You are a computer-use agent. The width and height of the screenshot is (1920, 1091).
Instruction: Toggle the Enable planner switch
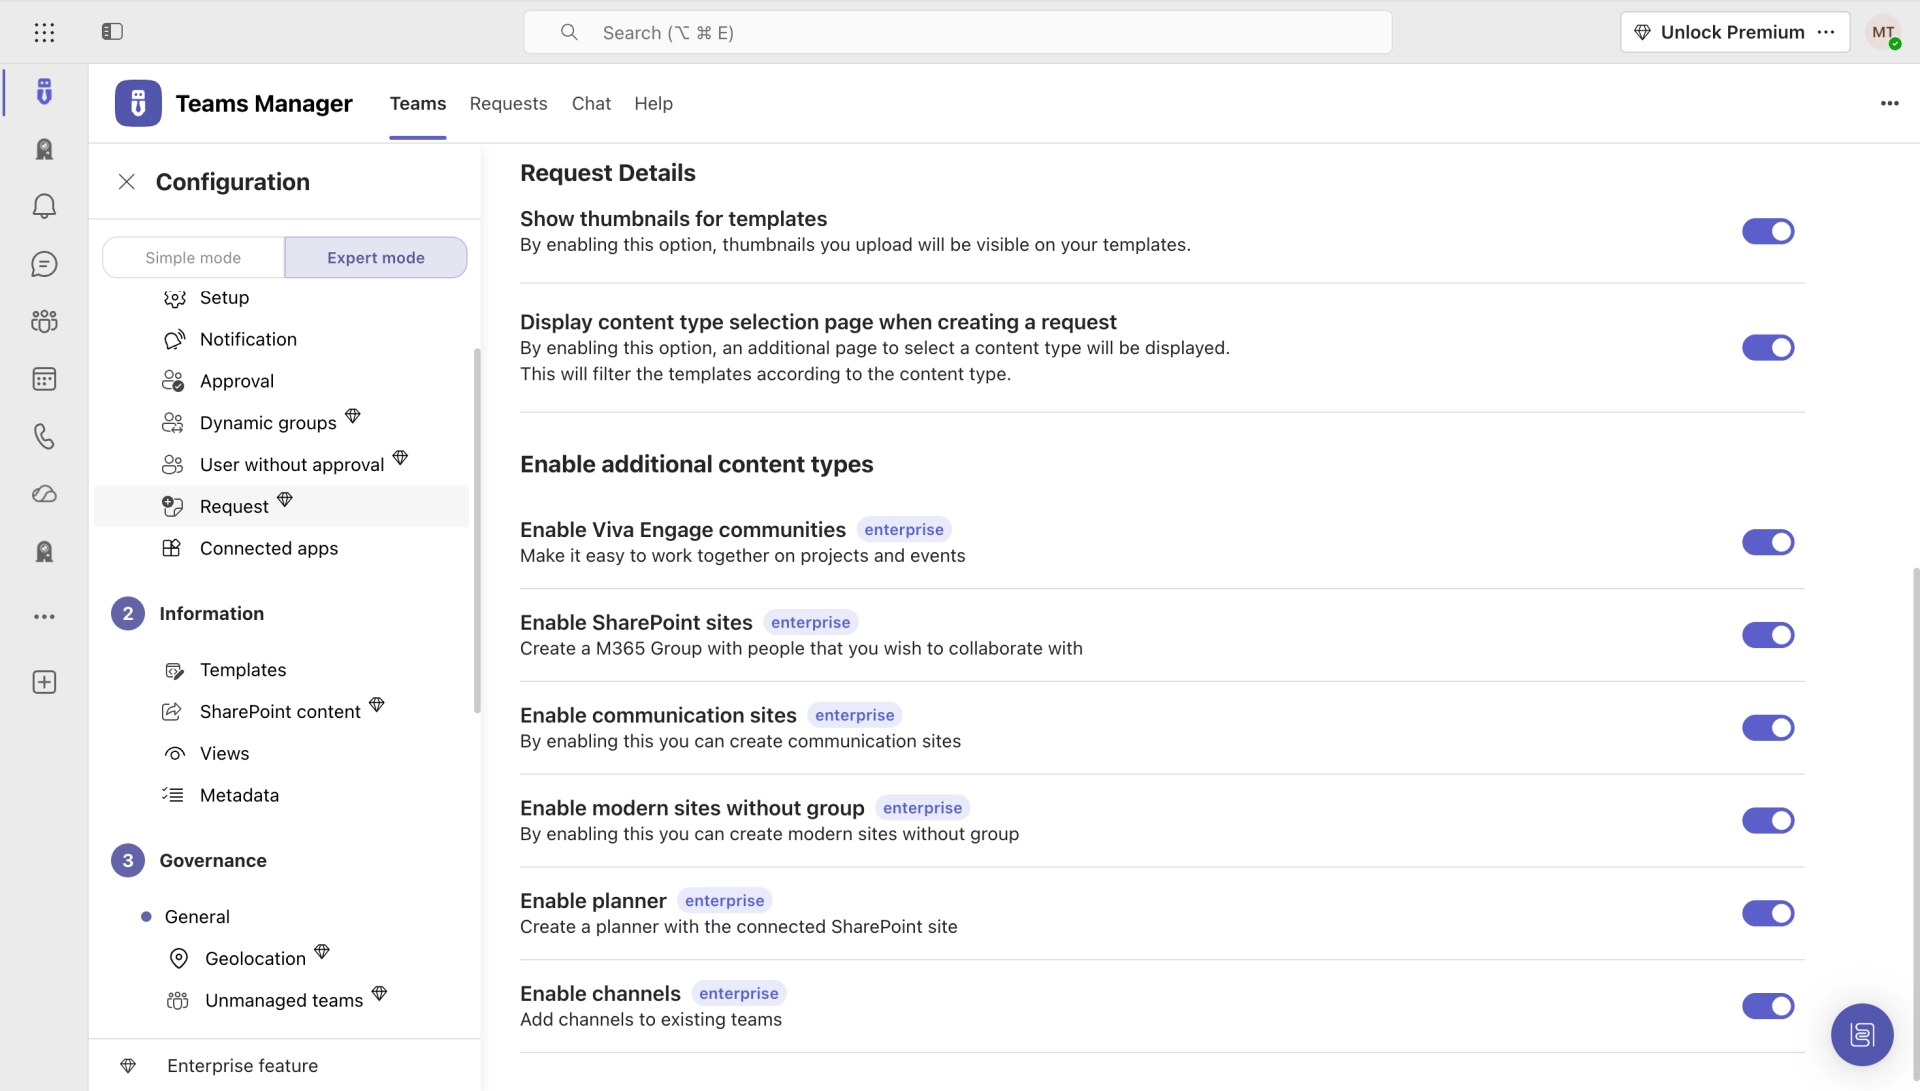click(1768, 913)
